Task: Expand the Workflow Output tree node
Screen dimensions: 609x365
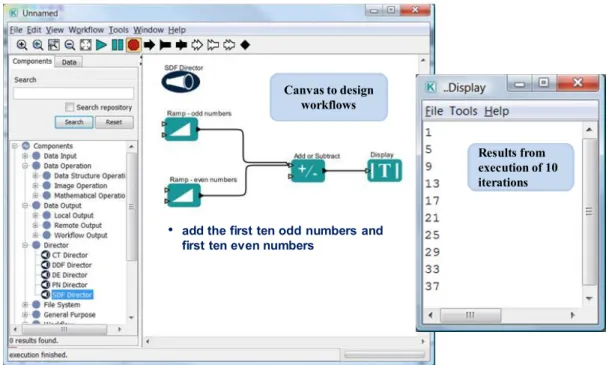Action: (x=35, y=235)
